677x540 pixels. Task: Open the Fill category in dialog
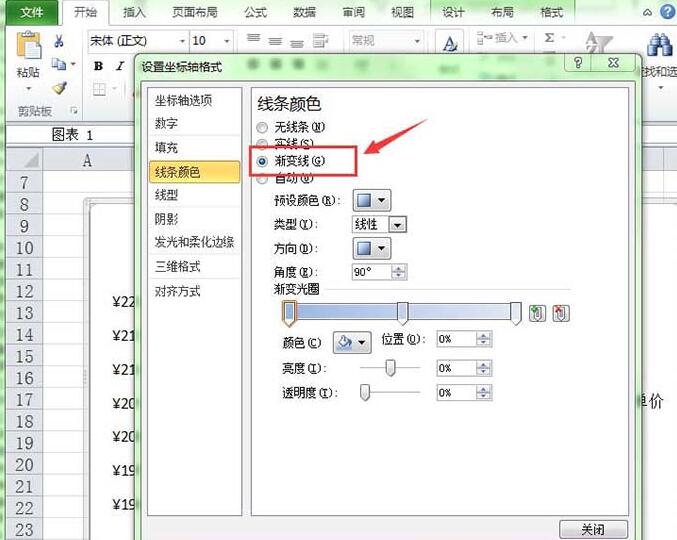point(194,148)
